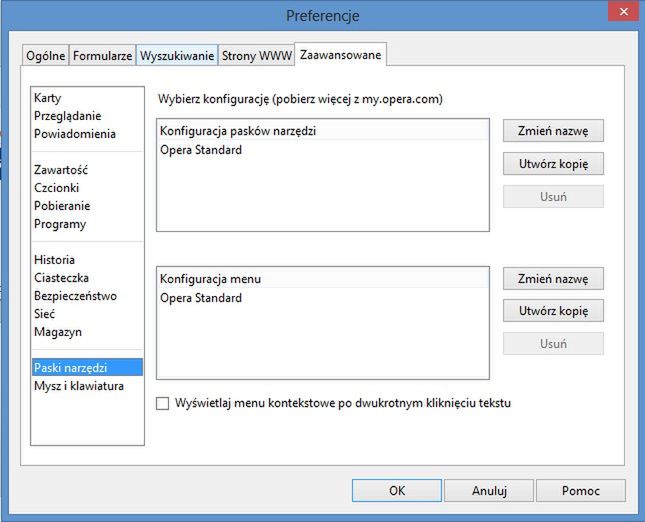Click Zmień nazwę for menu configuration
Image resolution: width=645 pixels, height=522 pixels.
click(553, 279)
